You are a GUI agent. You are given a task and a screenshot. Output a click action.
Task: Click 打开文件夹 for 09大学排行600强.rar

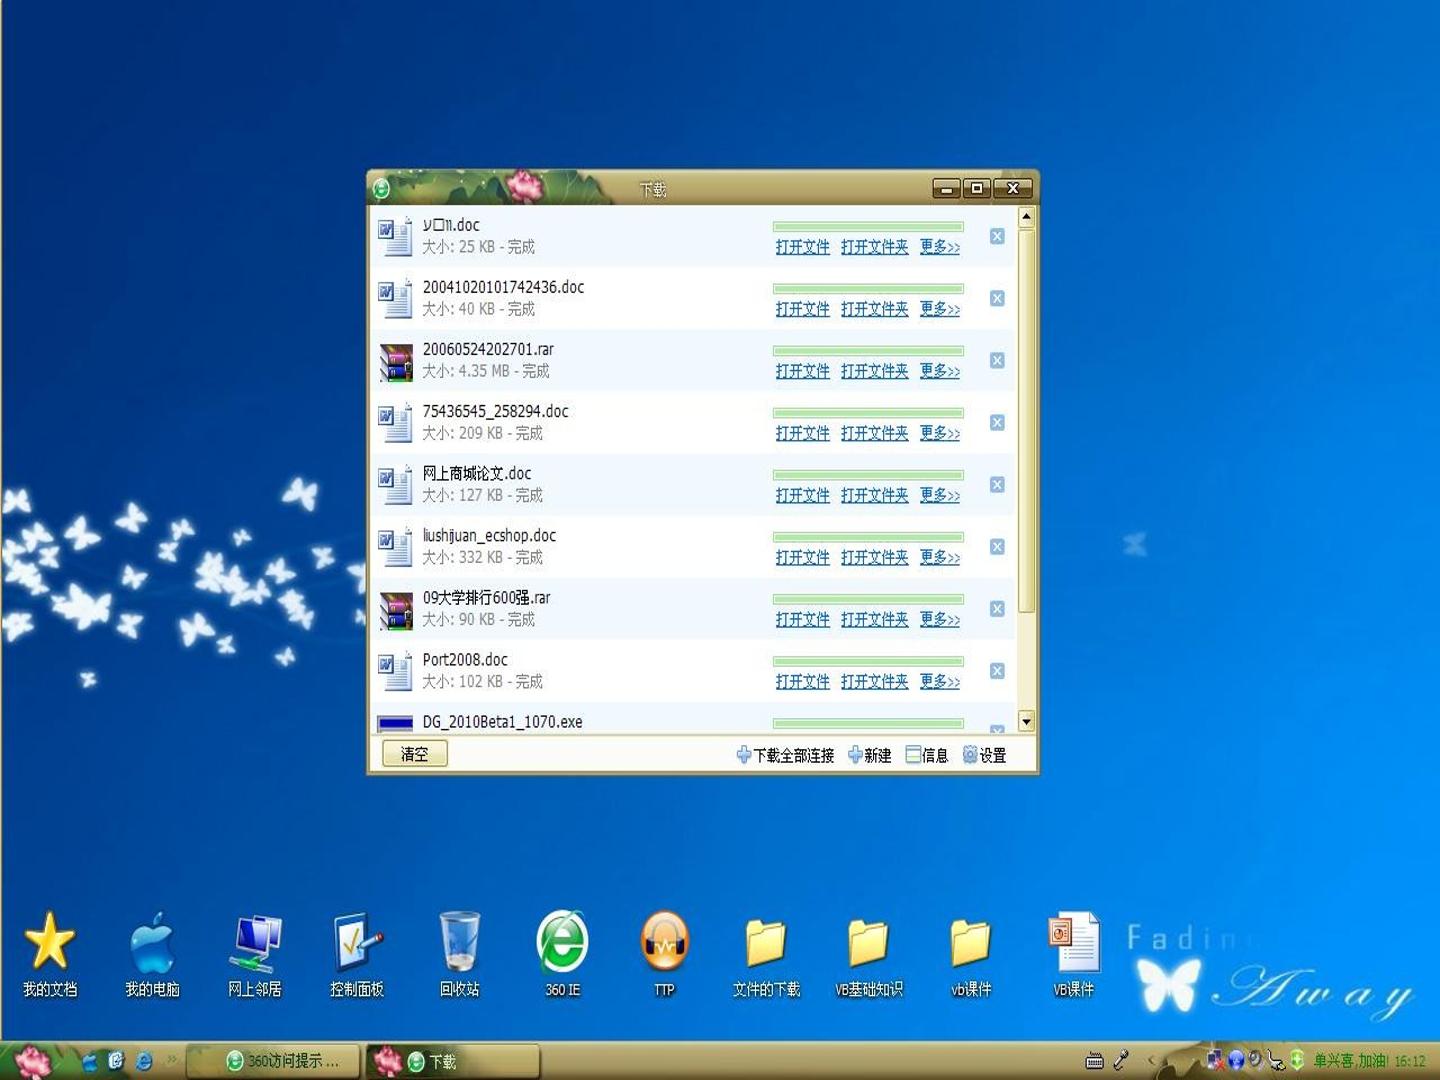pos(875,619)
